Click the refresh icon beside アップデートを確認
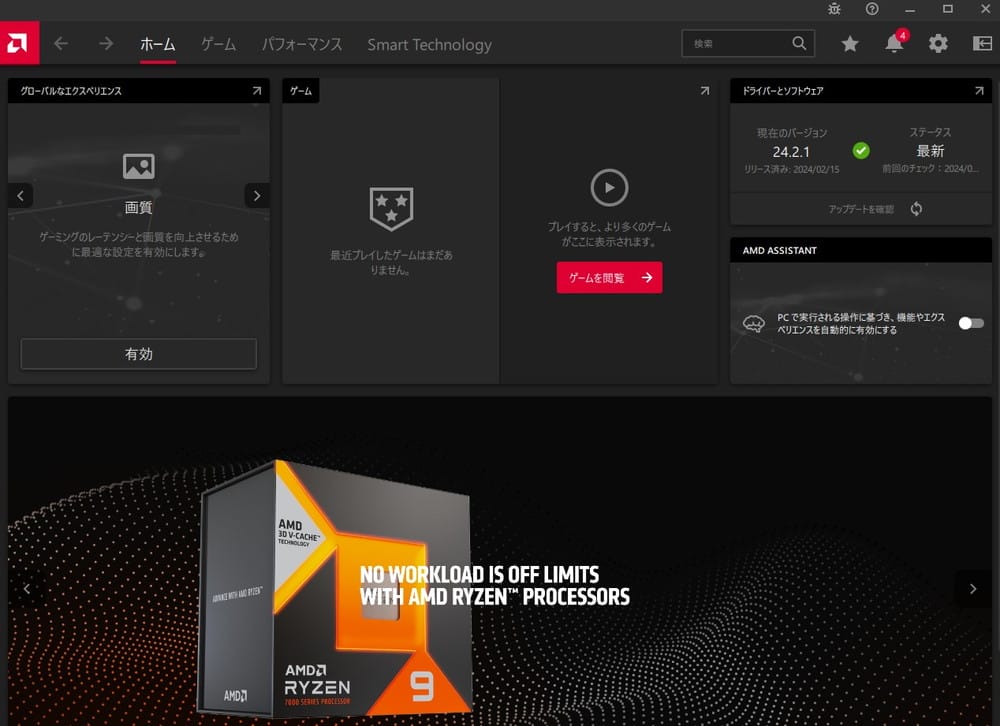Image resolution: width=1000 pixels, height=726 pixels. click(916, 209)
